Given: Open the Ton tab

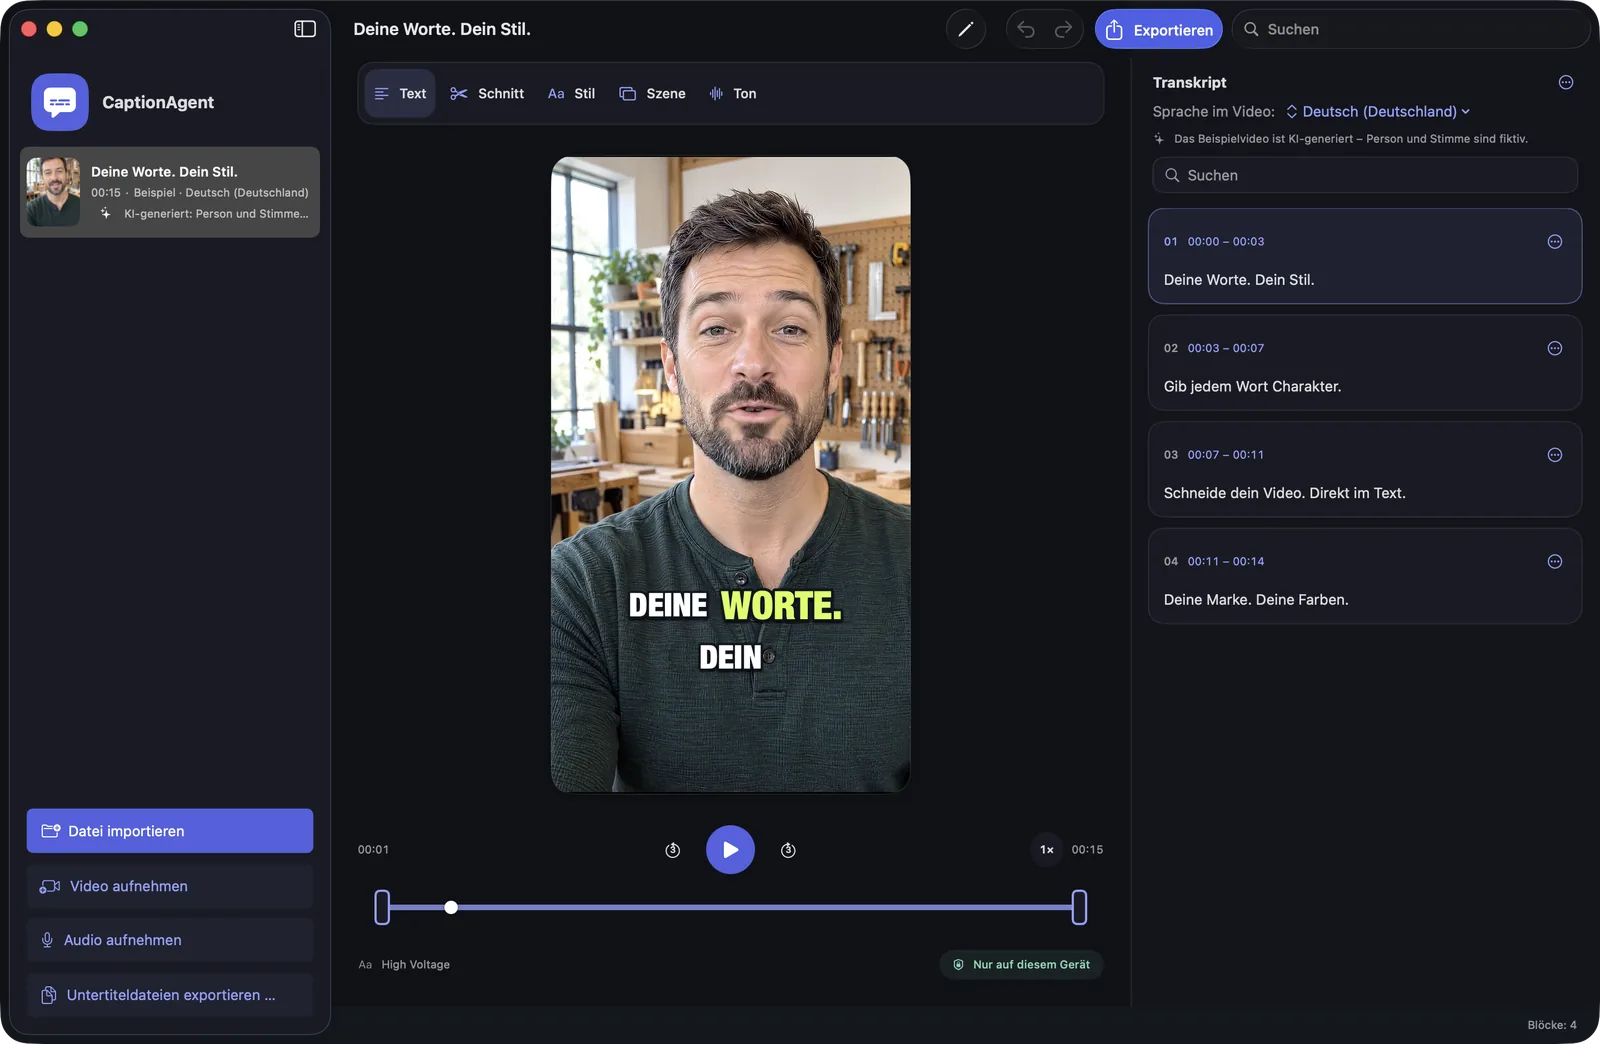Looking at the screenshot, I should 733,93.
